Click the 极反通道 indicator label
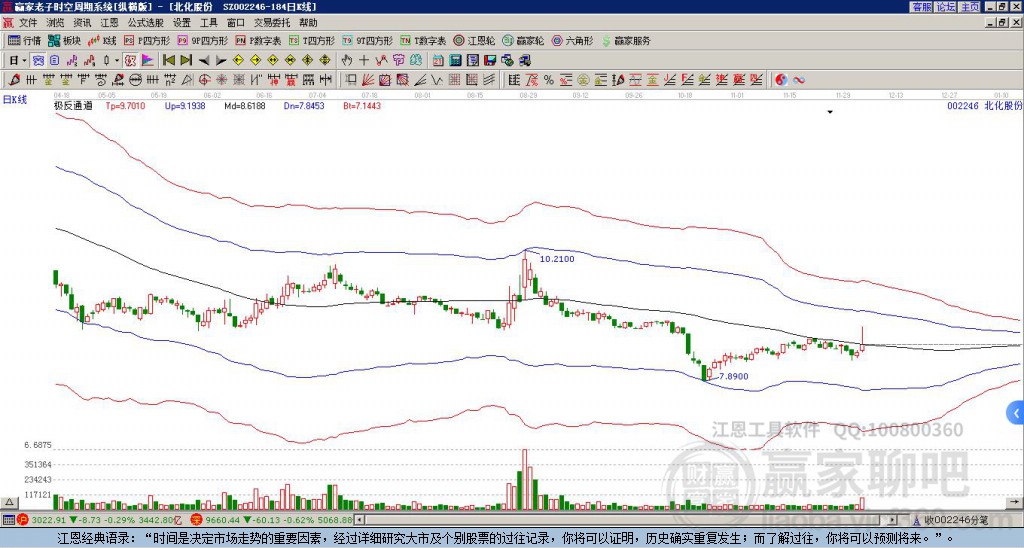 click(x=73, y=105)
